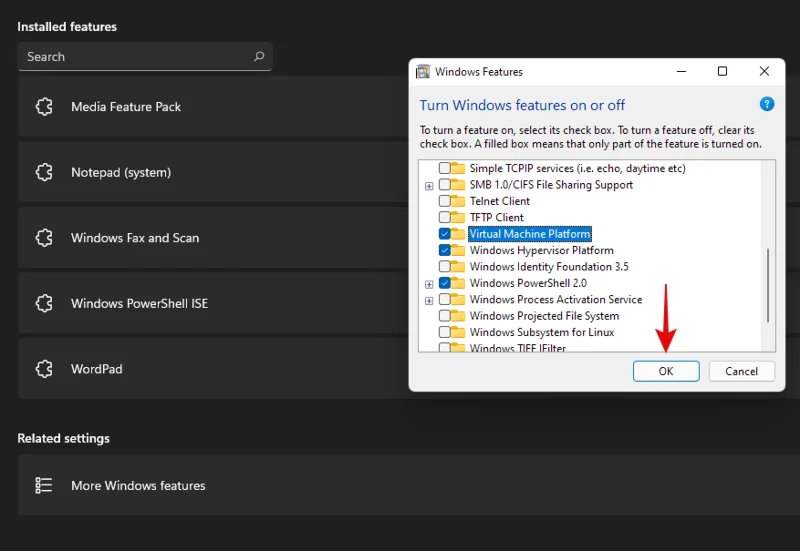Tick the Telnet Client checkbox

[x=445, y=201]
